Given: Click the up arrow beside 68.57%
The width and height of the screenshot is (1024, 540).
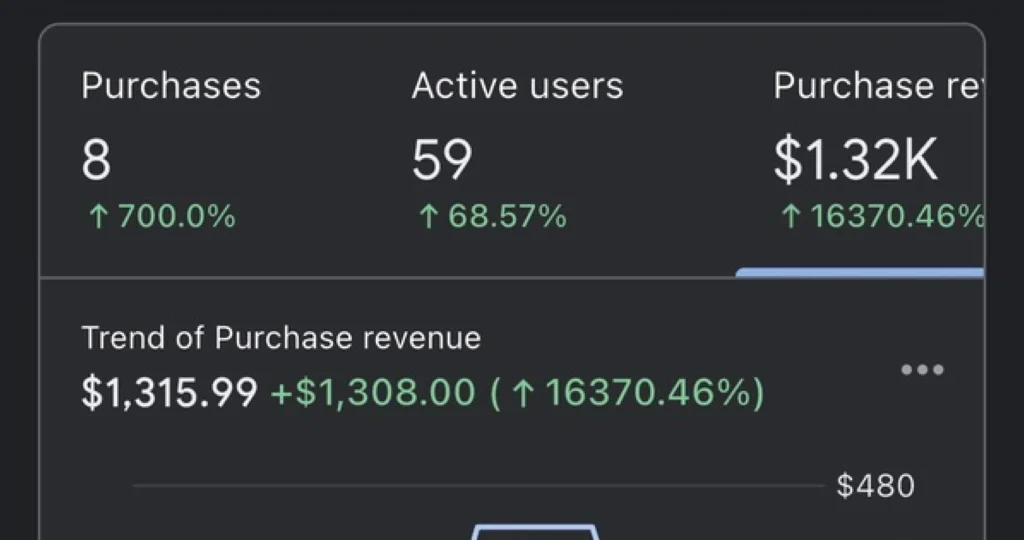Looking at the screenshot, I should (x=428, y=216).
